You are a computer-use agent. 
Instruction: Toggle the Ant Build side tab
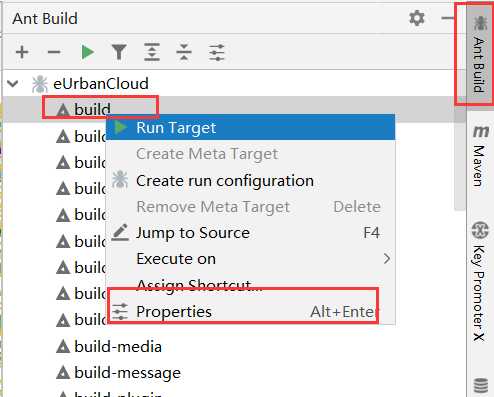479,53
